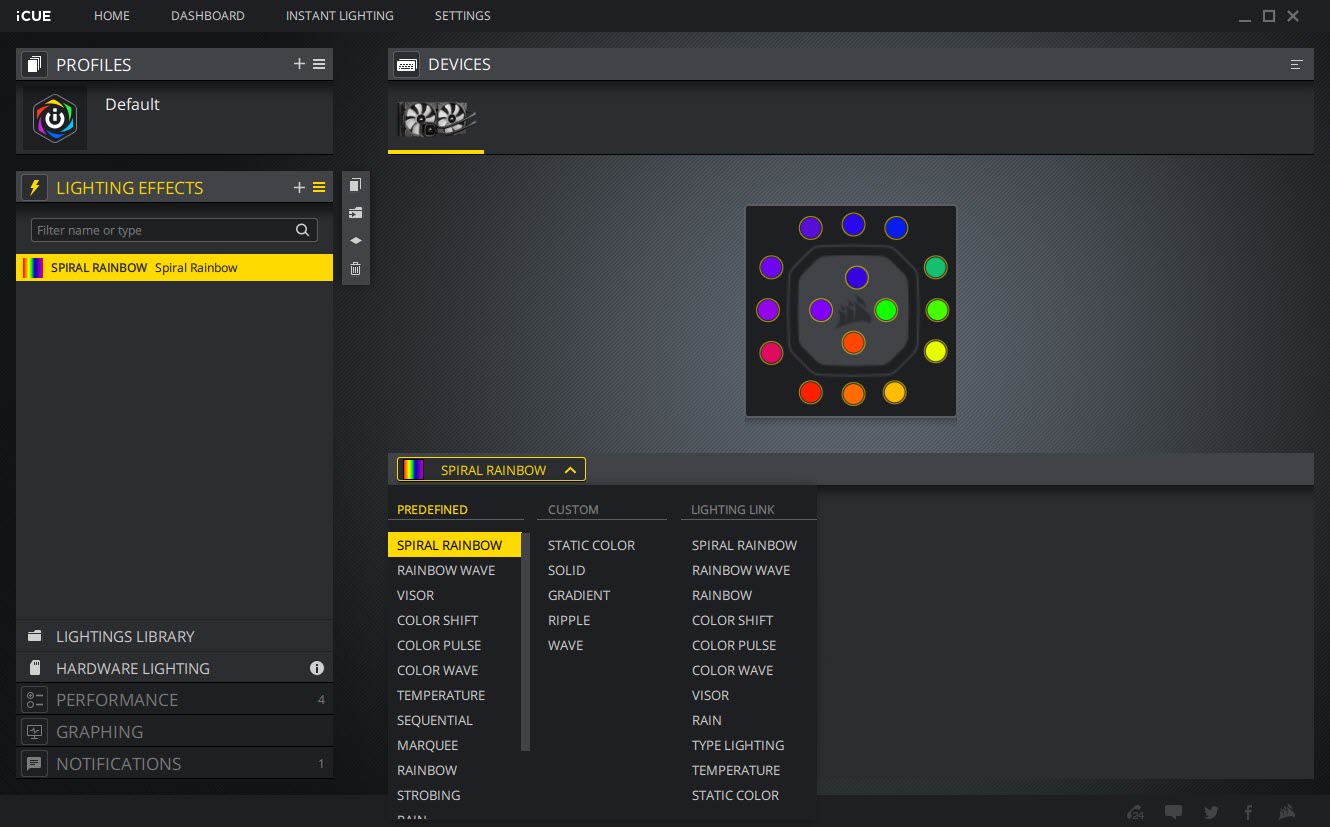The width and height of the screenshot is (1330, 827).
Task: Add a new profile with plus icon
Action: tap(299, 64)
